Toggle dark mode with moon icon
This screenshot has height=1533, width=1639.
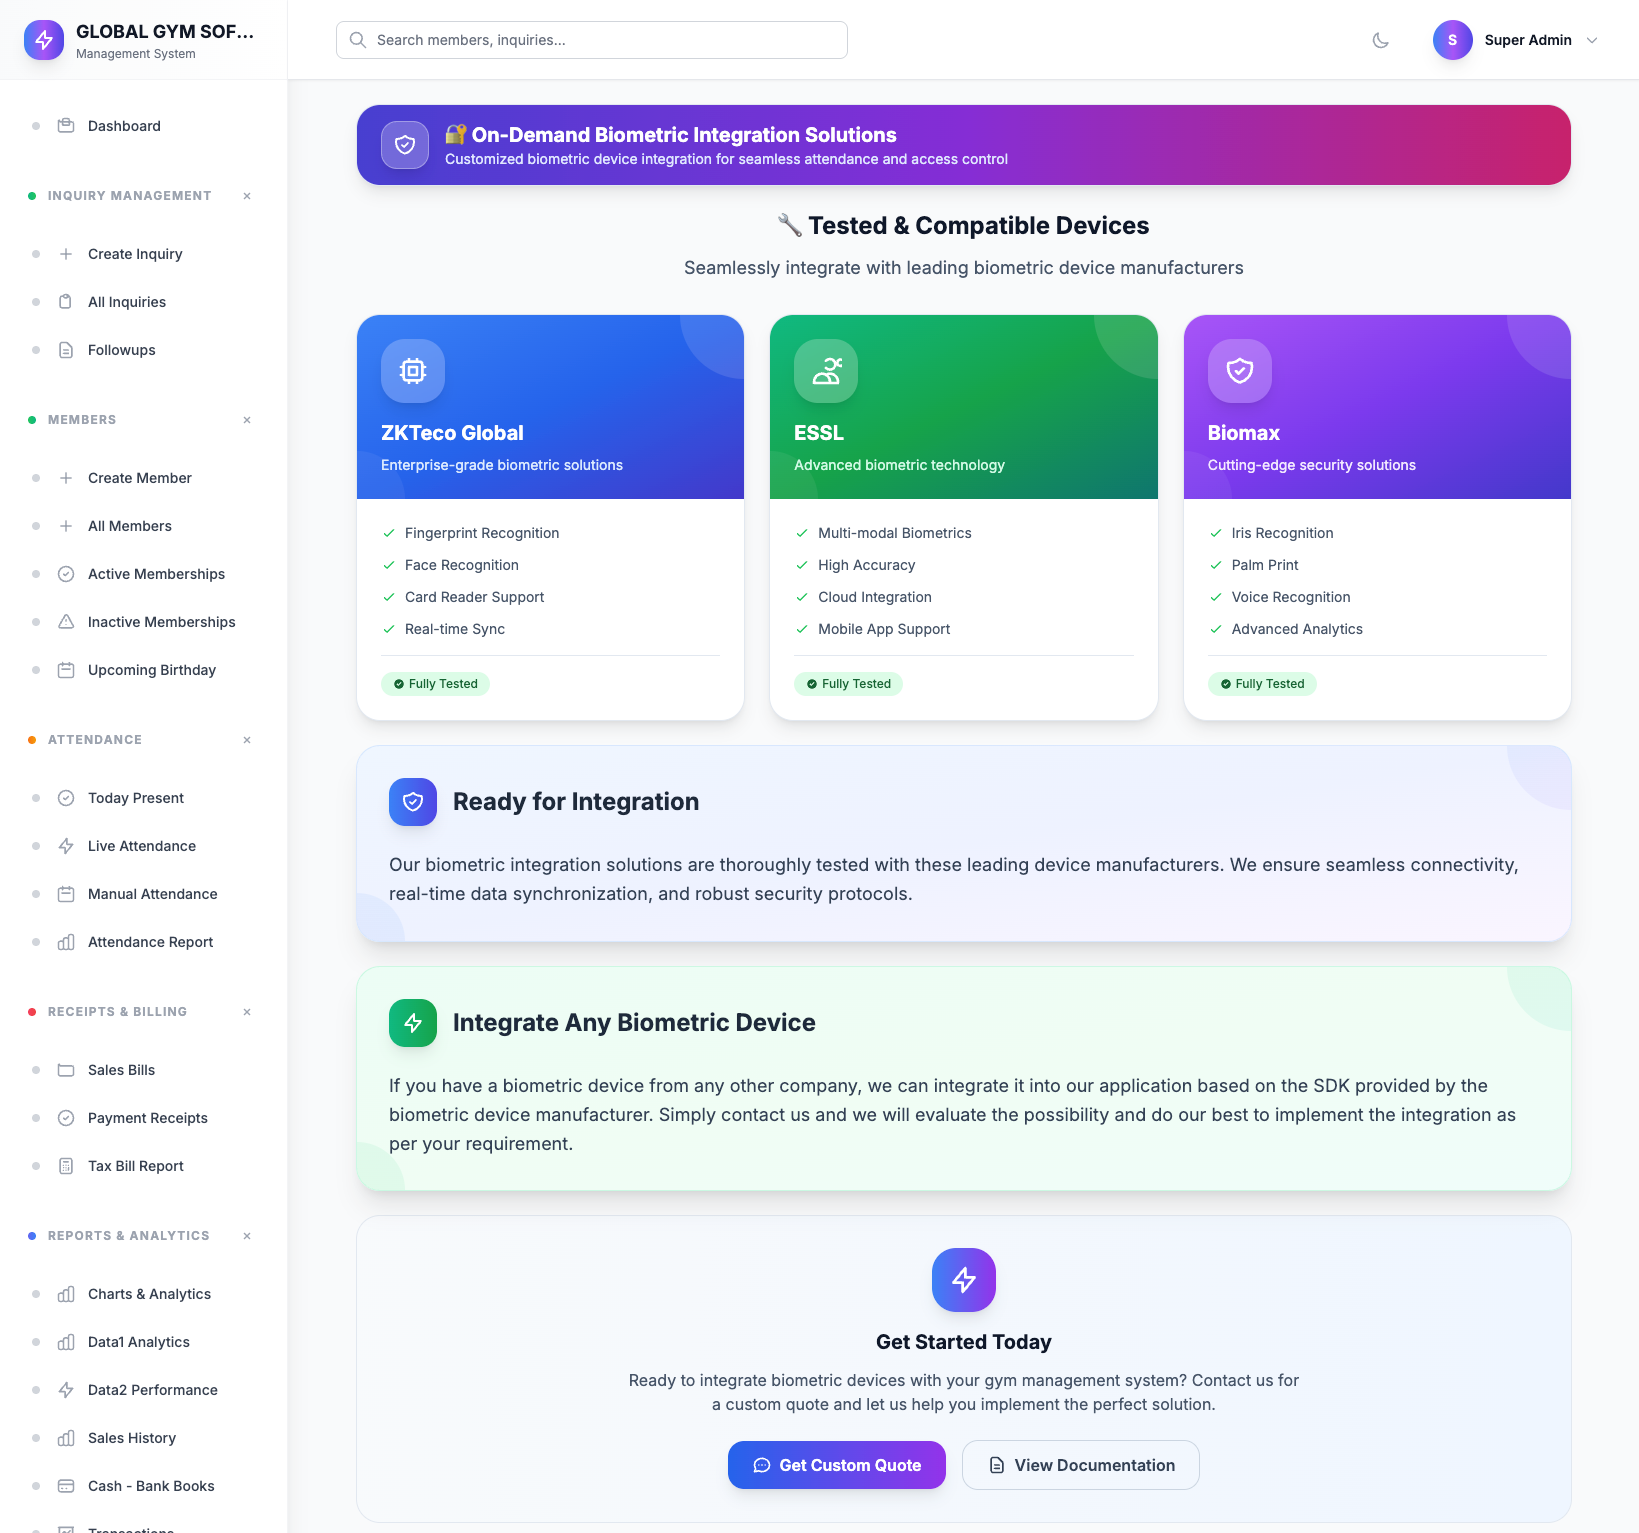click(x=1380, y=40)
